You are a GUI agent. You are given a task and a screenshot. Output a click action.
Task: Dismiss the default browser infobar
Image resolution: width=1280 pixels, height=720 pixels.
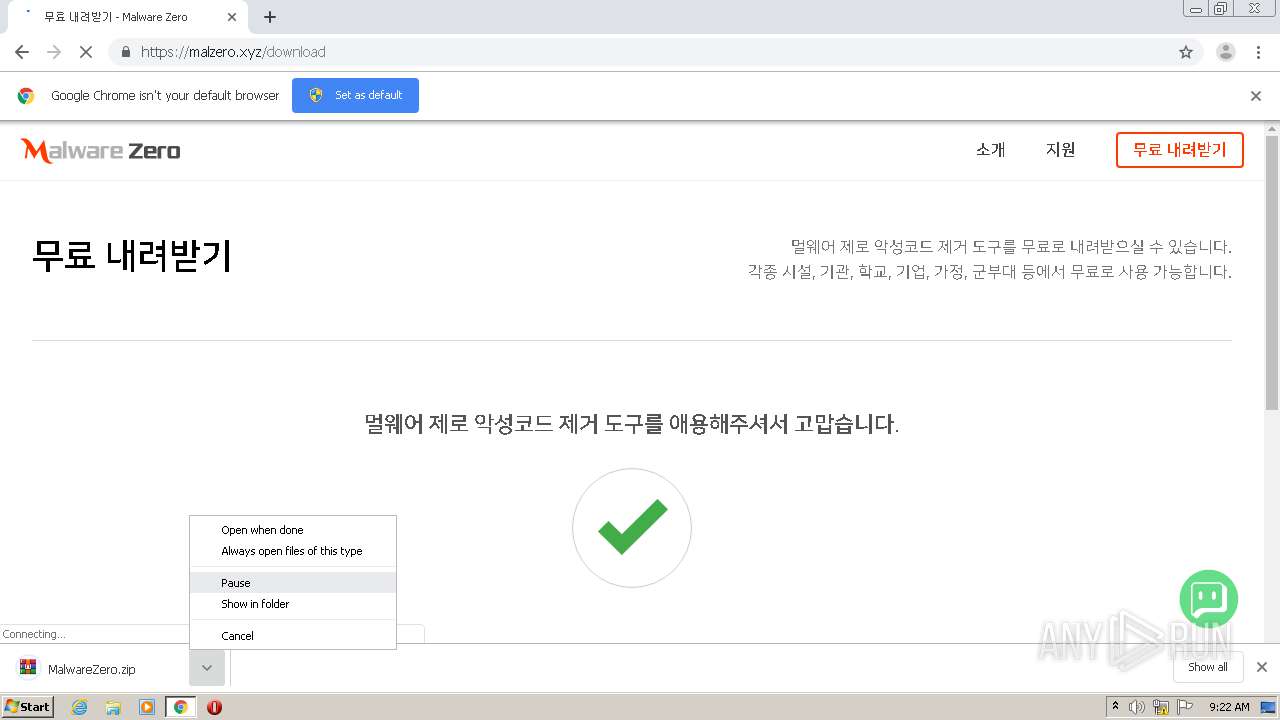tap(1256, 96)
